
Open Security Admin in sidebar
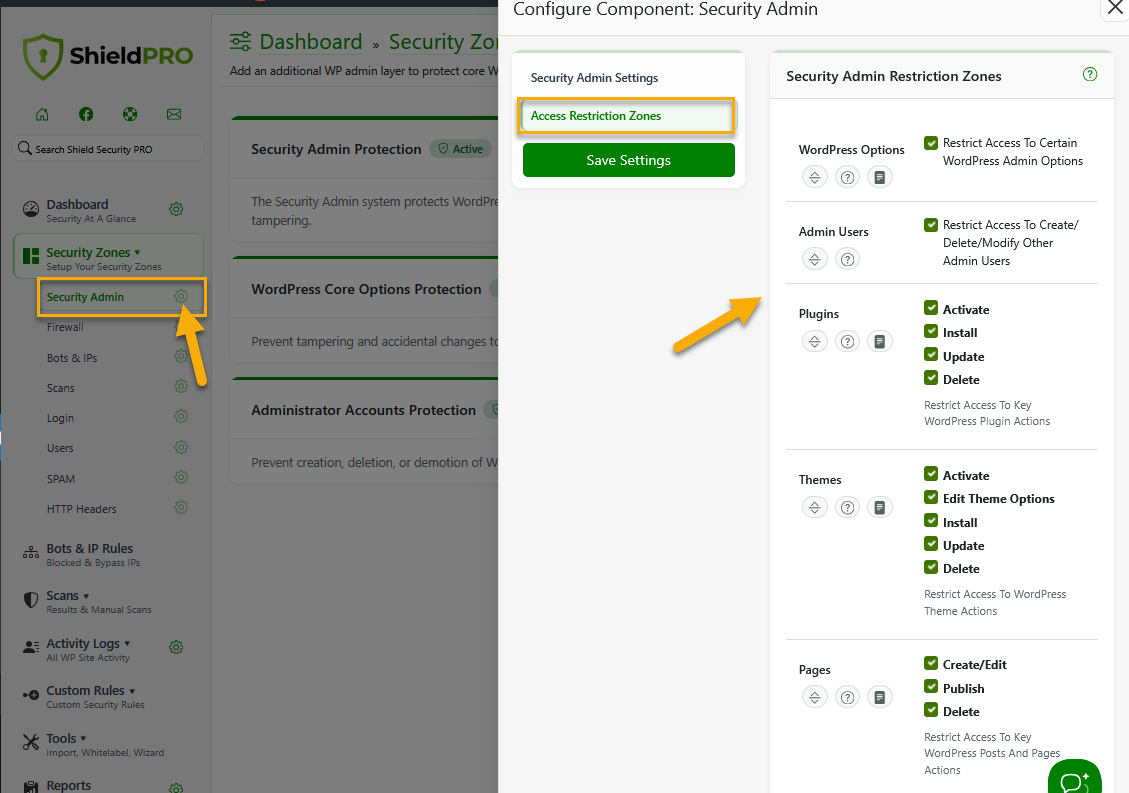(85, 297)
